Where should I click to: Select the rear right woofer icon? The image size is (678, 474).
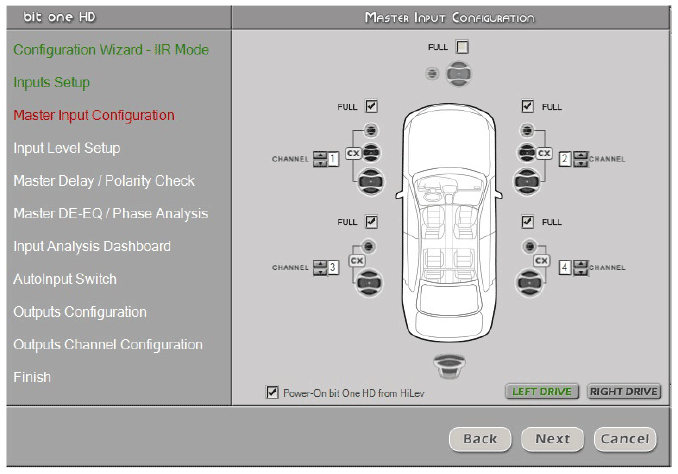529,283
